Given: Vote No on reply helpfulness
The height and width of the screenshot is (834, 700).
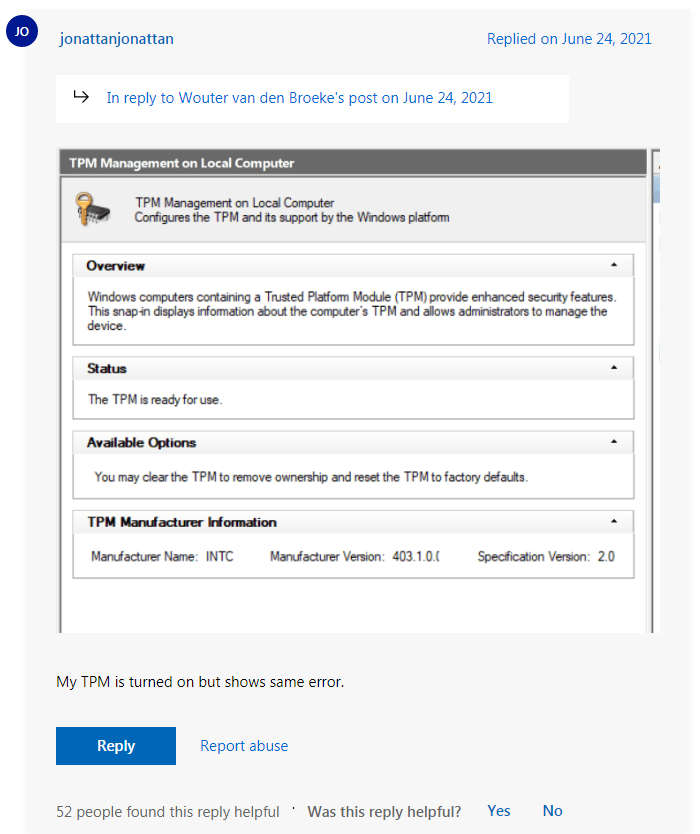Looking at the screenshot, I should tap(553, 811).
